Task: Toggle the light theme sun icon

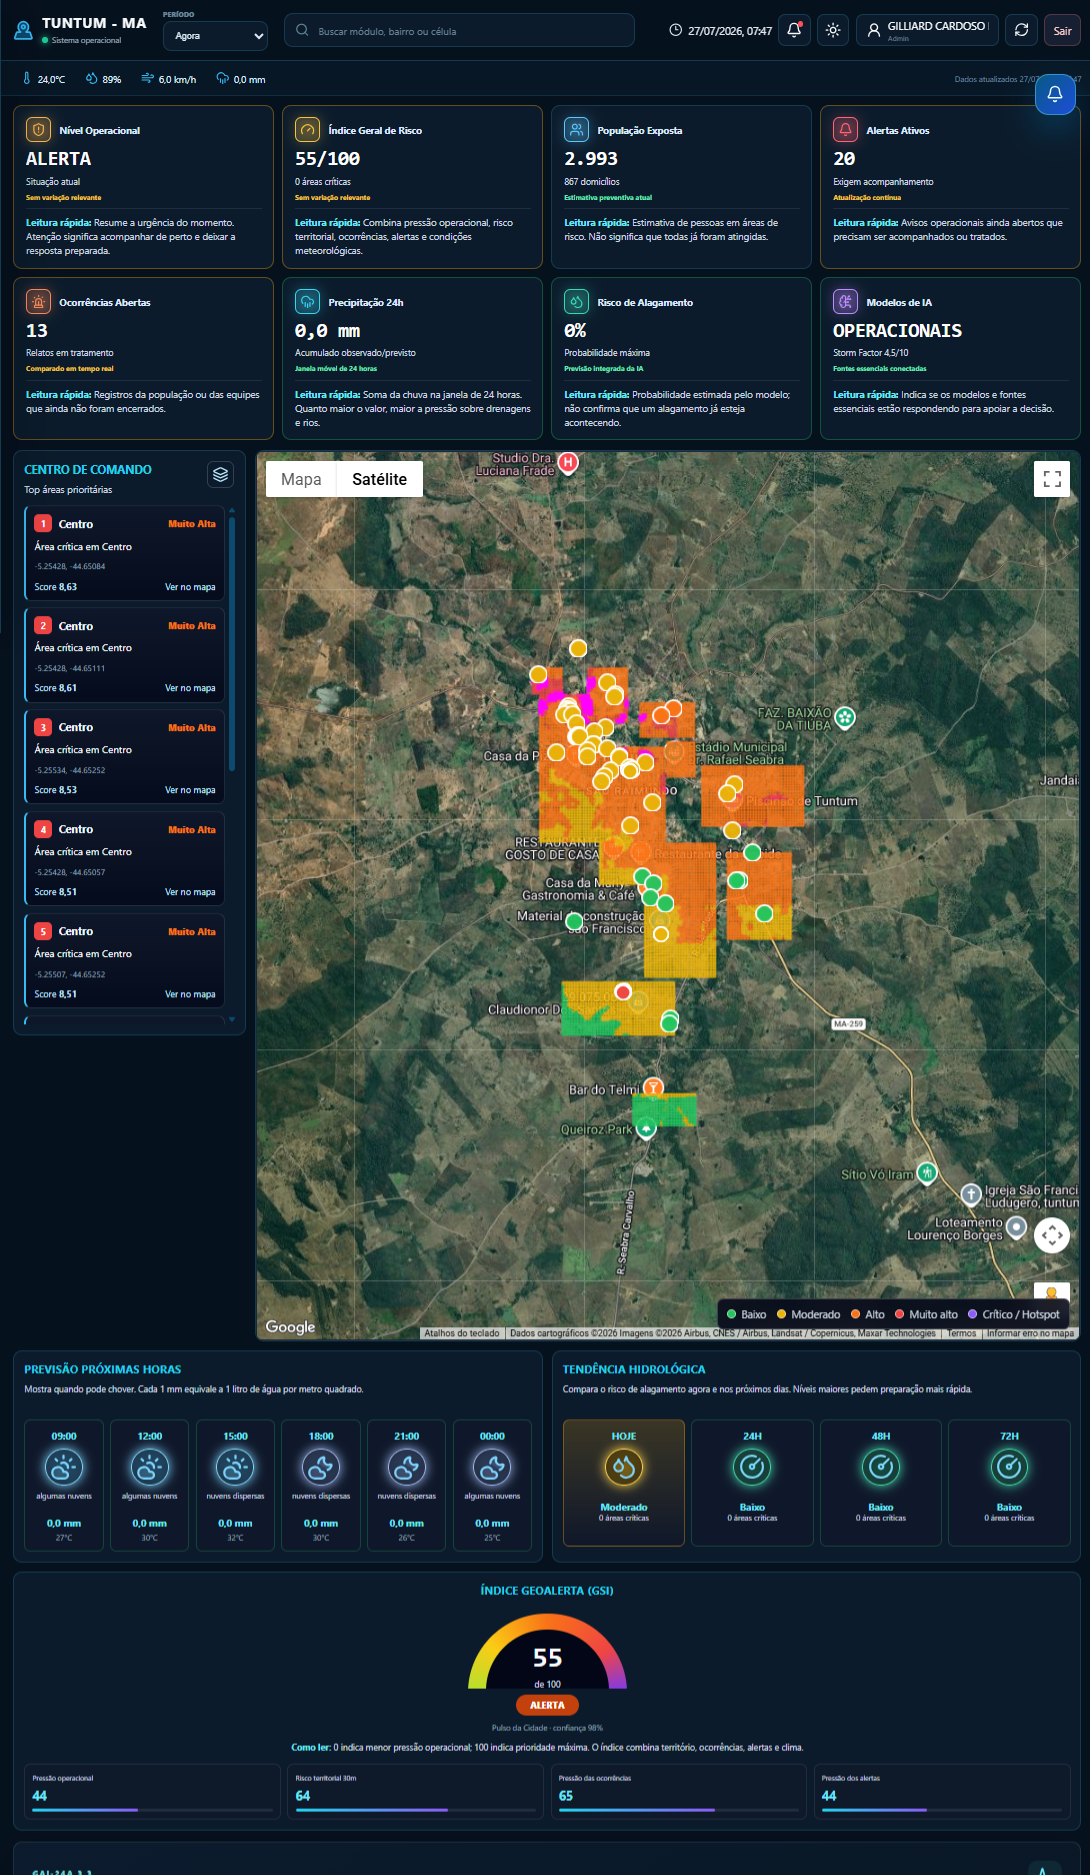Action: click(833, 30)
